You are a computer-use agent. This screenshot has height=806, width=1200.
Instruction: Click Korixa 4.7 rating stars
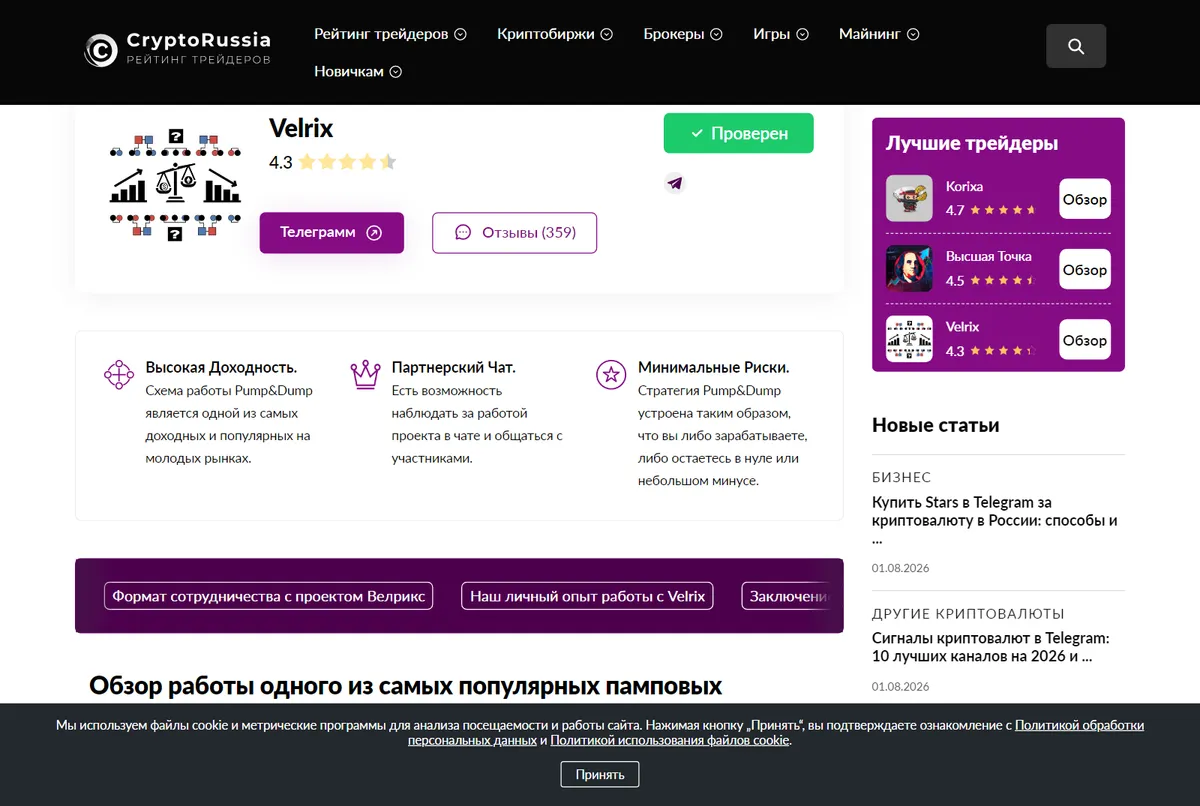pyautogui.click(x=1003, y=210)
